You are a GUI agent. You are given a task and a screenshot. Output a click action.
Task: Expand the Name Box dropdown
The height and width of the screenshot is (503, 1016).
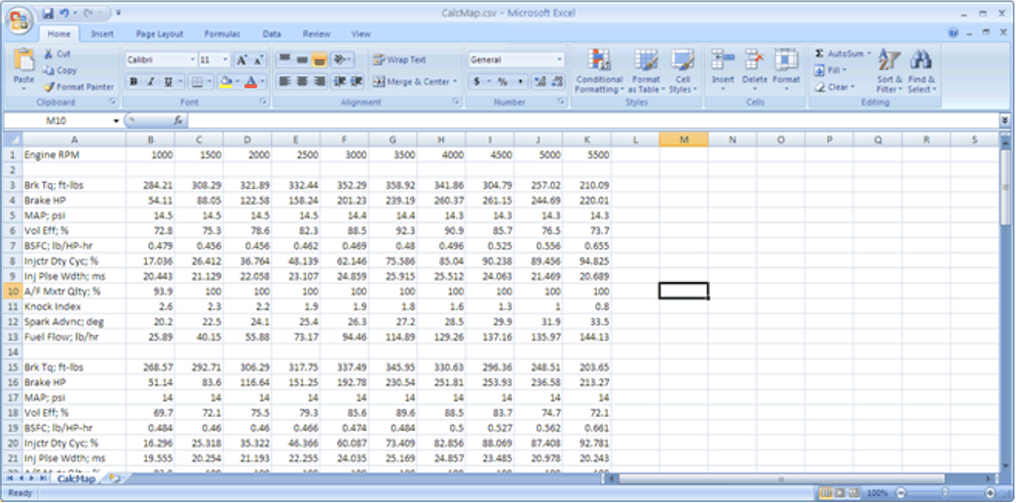click(117, 121)
